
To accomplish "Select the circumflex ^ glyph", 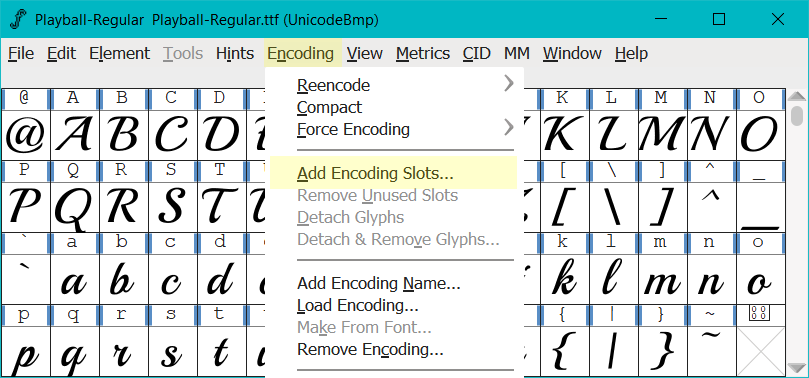I will pyautogui.click(x=712, y=207).
